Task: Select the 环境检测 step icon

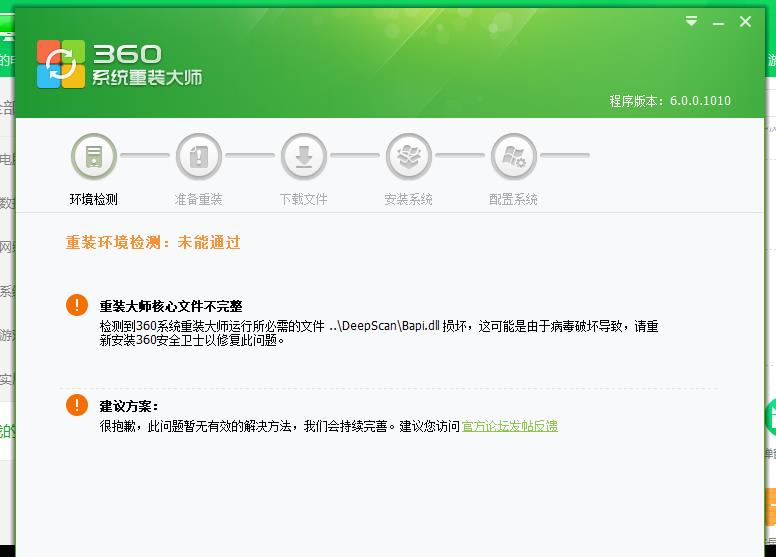Action: point(94,156)
